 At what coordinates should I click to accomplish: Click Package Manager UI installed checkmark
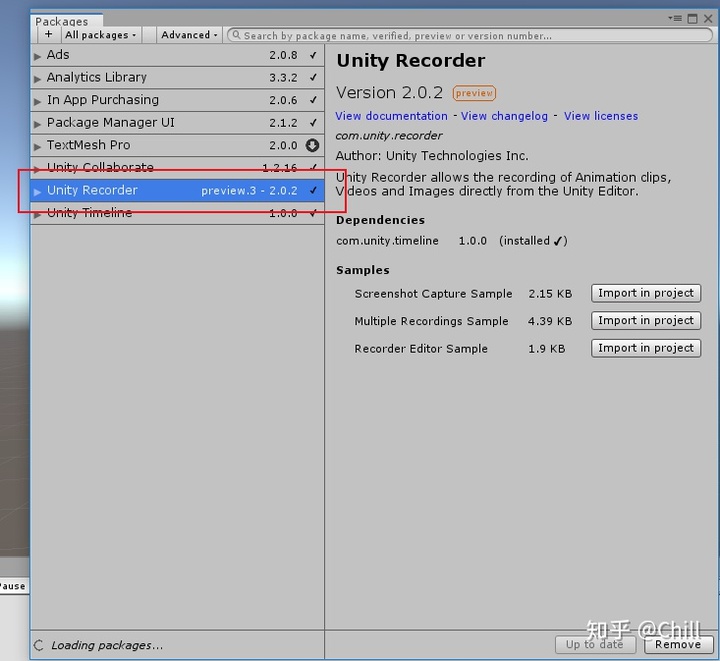pos(313,123)
